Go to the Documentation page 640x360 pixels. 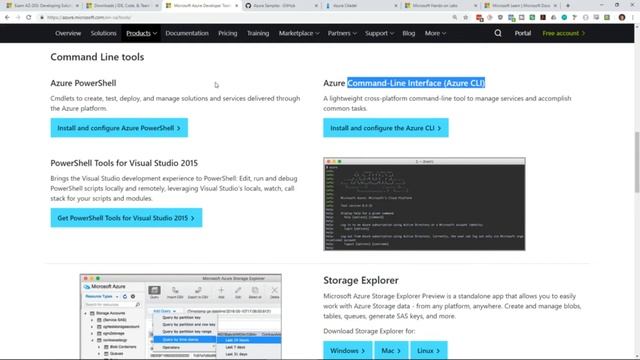[x=187, y=33]
